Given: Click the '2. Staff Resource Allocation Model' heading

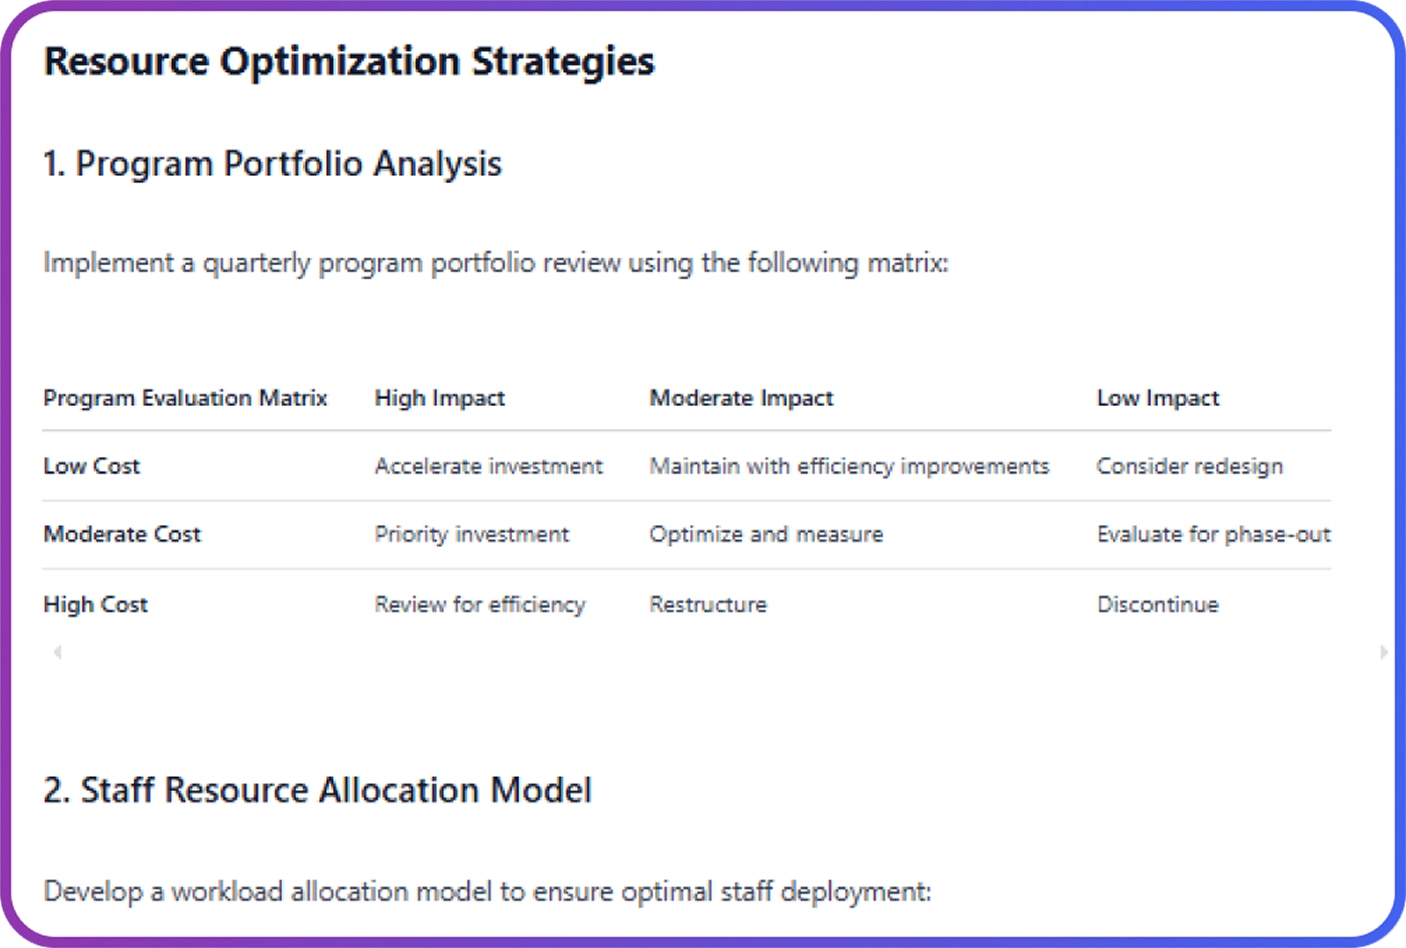Looking at the screenshot, I should [x=317, y=790].
